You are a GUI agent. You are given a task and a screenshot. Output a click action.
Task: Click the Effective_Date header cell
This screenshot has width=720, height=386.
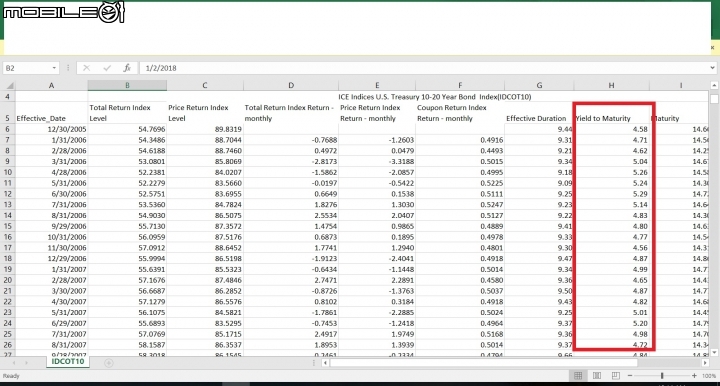pos(51,113)
